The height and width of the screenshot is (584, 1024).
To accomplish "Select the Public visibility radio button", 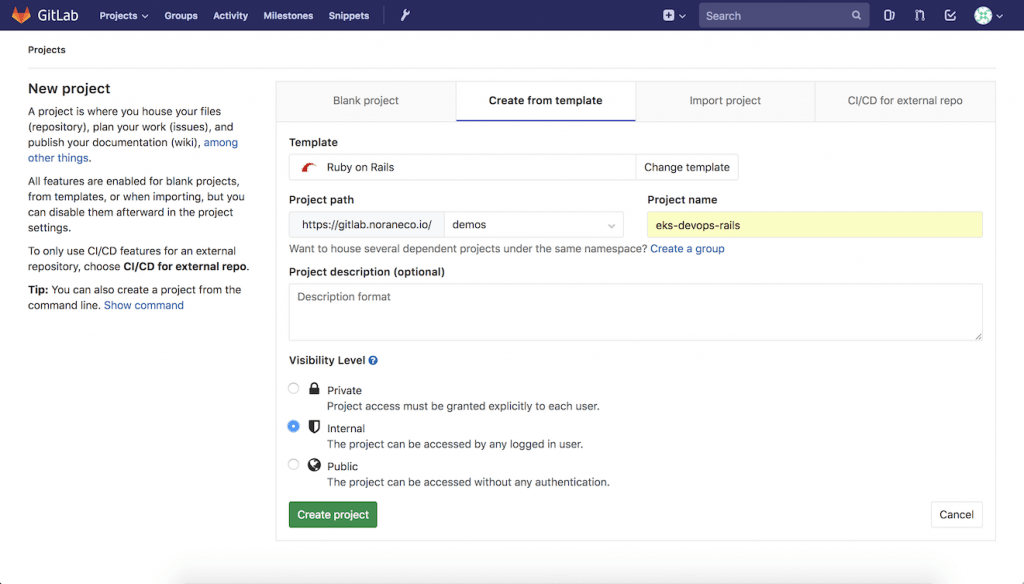I will click(x=294, y=464).
